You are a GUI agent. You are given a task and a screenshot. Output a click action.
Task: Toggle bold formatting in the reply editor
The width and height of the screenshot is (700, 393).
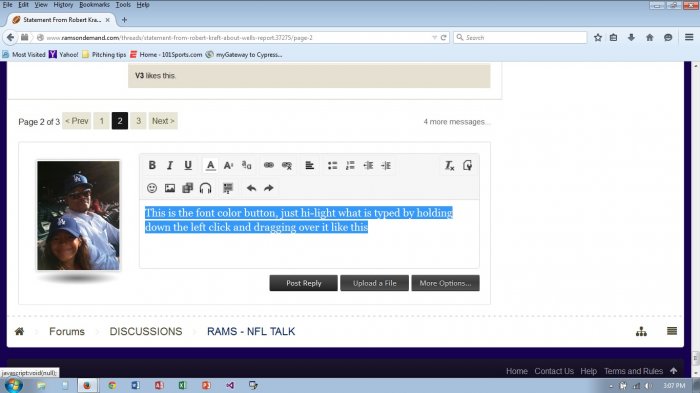(x=152, y=165)
